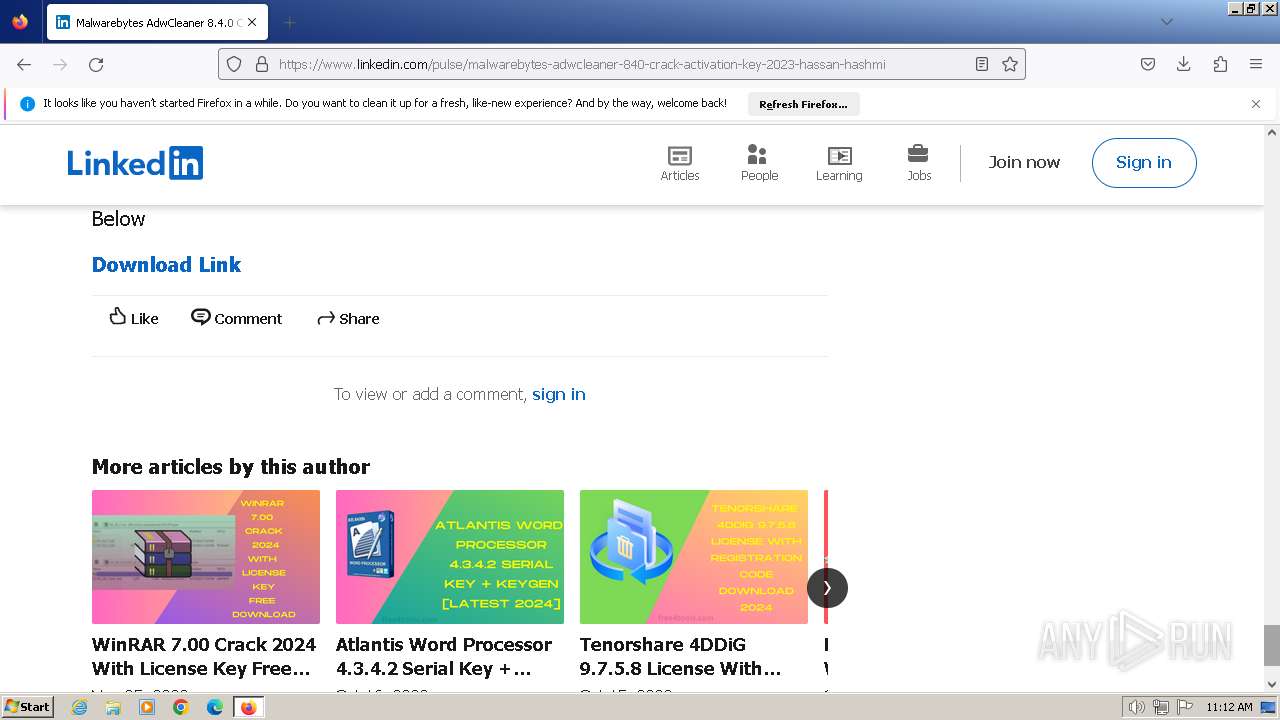1280x720 pixels.
Task: Open WinRAR 7.00 Crack article thumbnail
Action: [206, 557]
